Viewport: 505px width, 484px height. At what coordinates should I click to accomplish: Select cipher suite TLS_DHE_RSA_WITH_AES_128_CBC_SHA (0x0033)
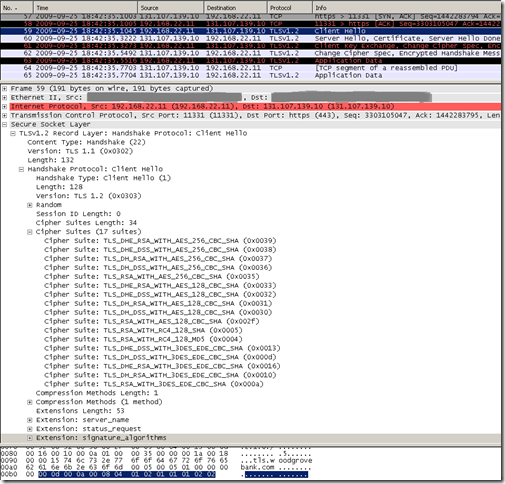[x=160, y=286]
